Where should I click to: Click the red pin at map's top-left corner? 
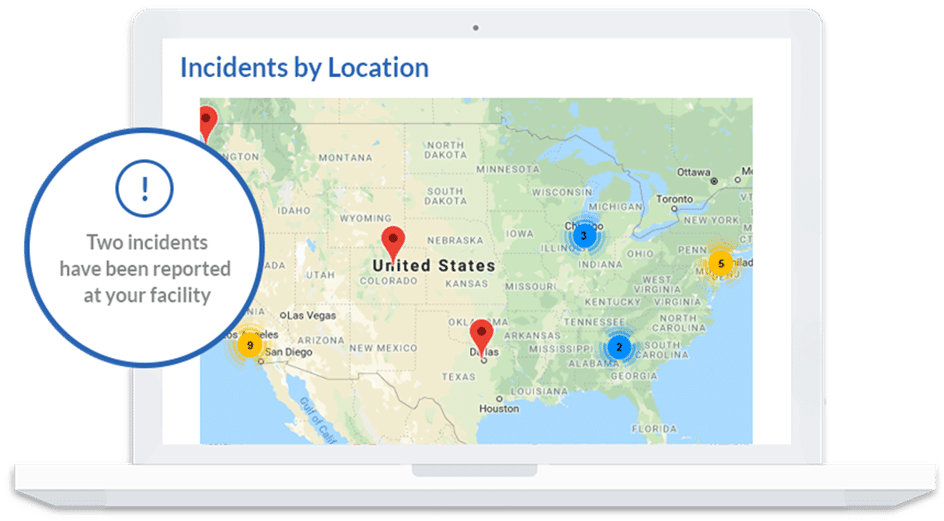[207, 122]
